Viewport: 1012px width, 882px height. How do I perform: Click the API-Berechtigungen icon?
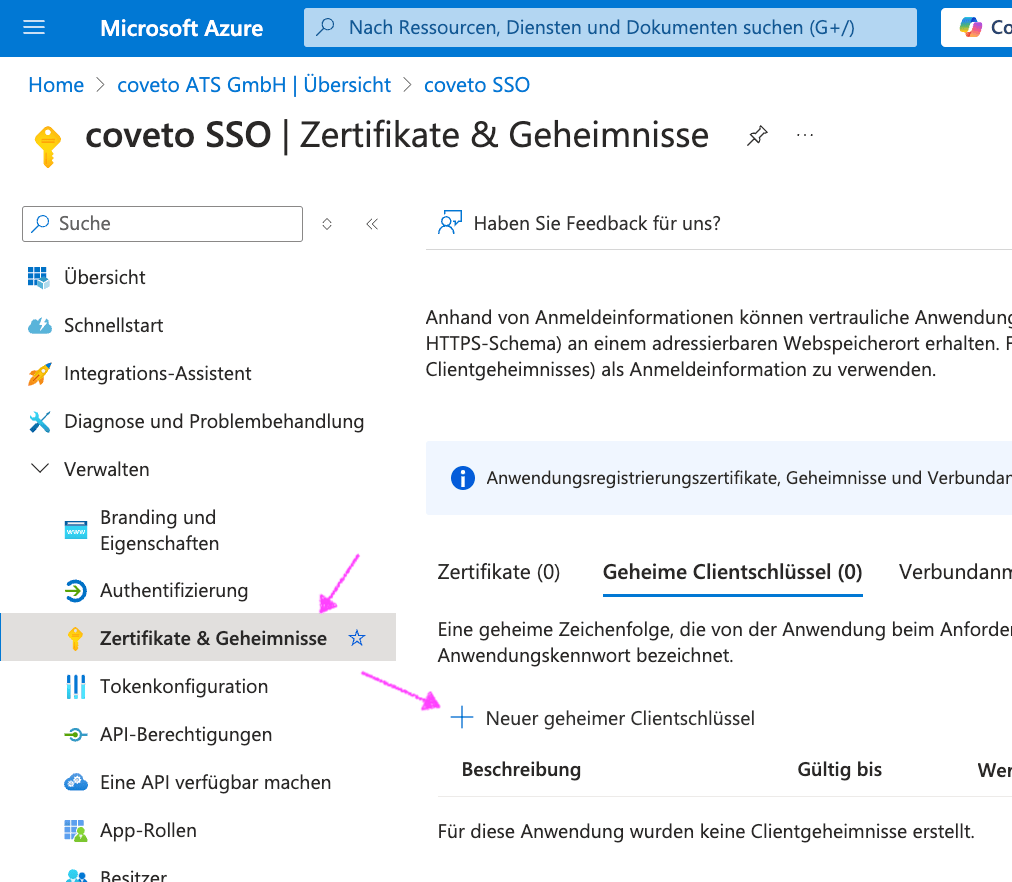point(76,735)
